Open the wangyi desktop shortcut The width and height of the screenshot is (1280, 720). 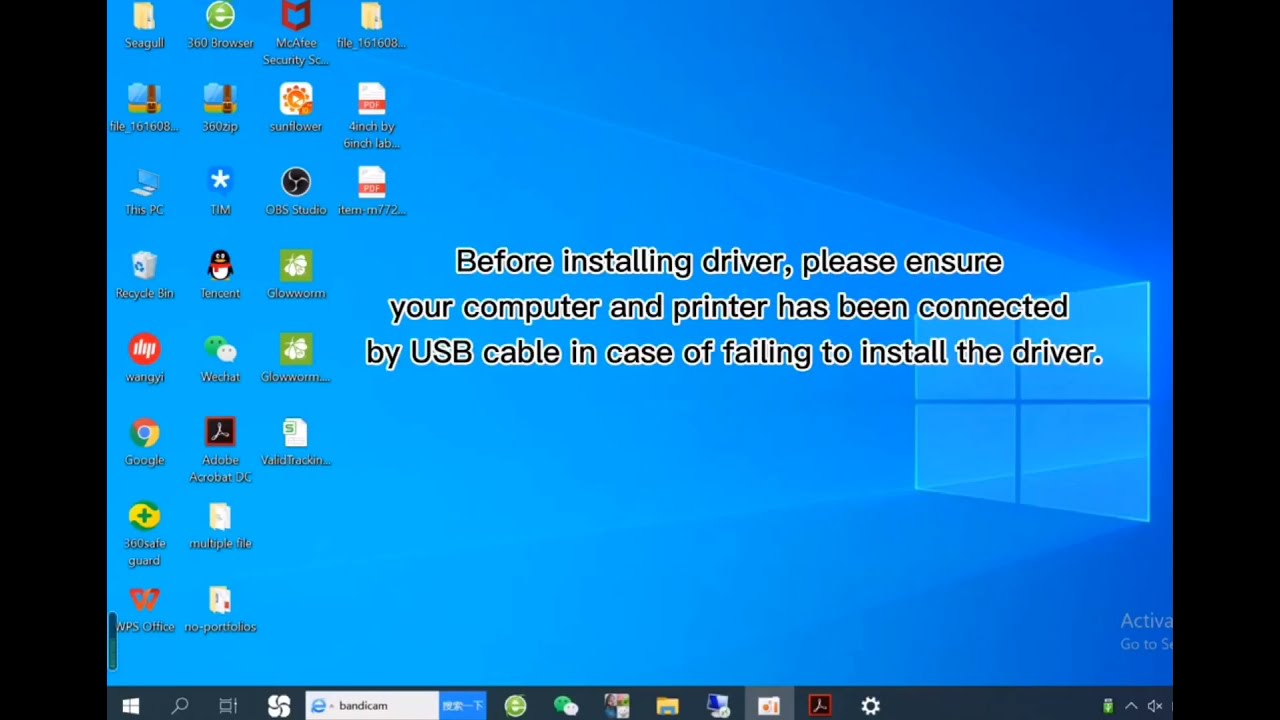click(144, 358)
